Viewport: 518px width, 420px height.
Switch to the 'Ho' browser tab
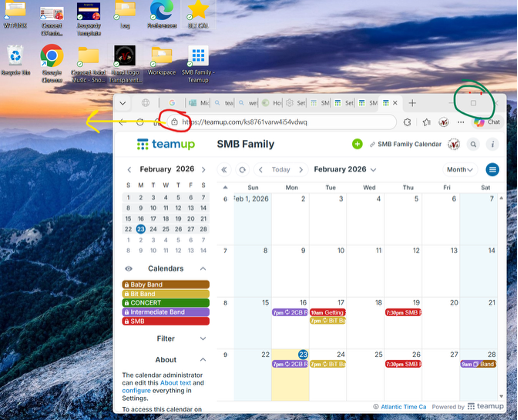coord(271,103)
